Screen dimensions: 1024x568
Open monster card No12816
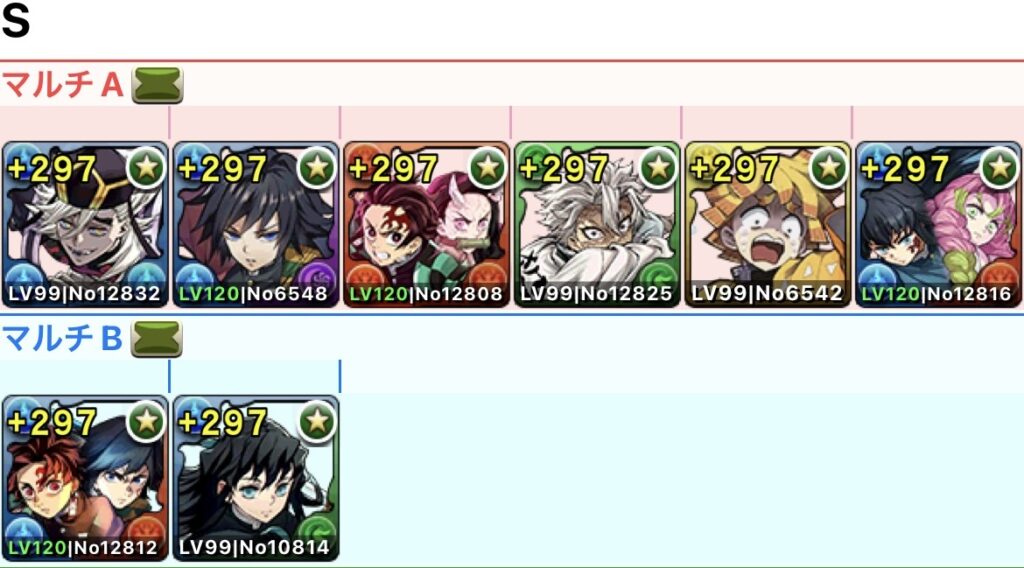point(938,224)
